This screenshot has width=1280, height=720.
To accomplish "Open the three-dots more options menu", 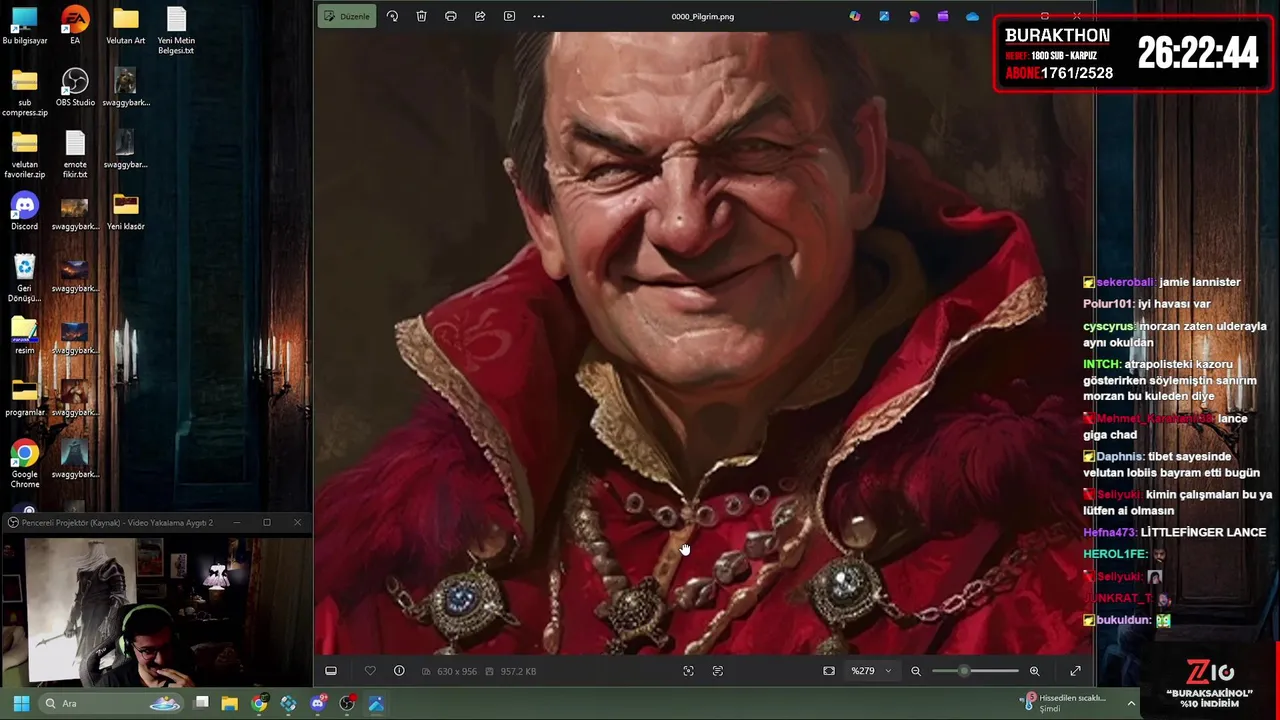I will click(x=539, y=16).
